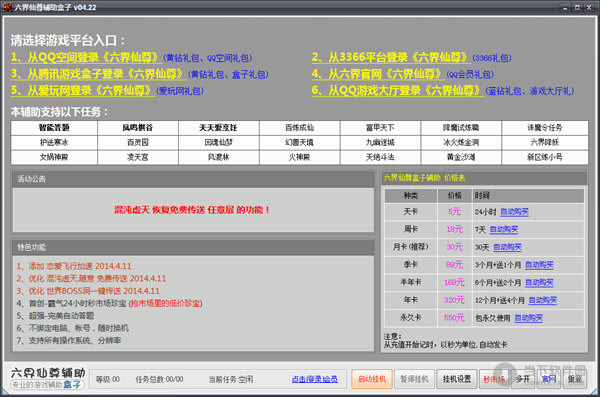Viewport: 600px width, 397px height.
Task: Click 自动购买 link for 月卡(推荐)
Action: (507, 247)
